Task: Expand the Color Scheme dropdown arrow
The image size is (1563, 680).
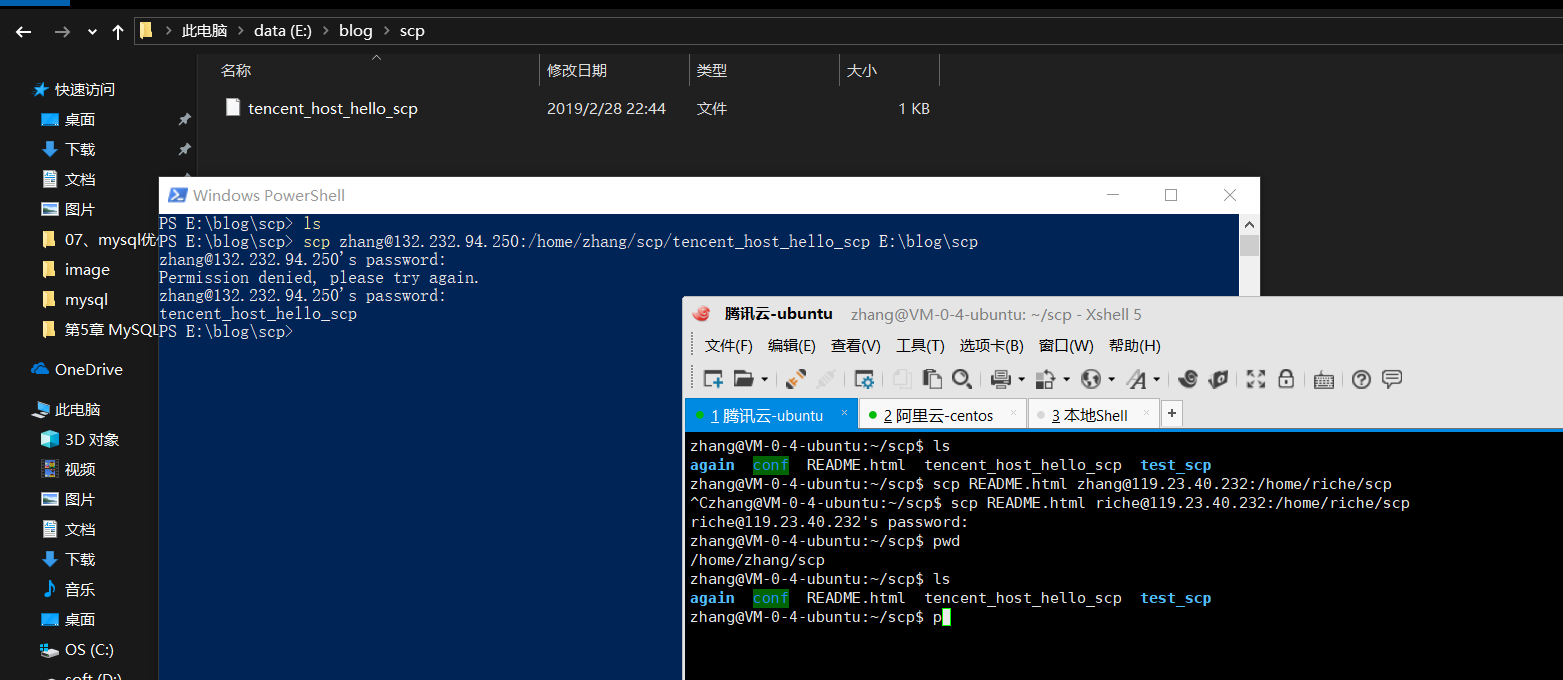Action: (1066, 380)
